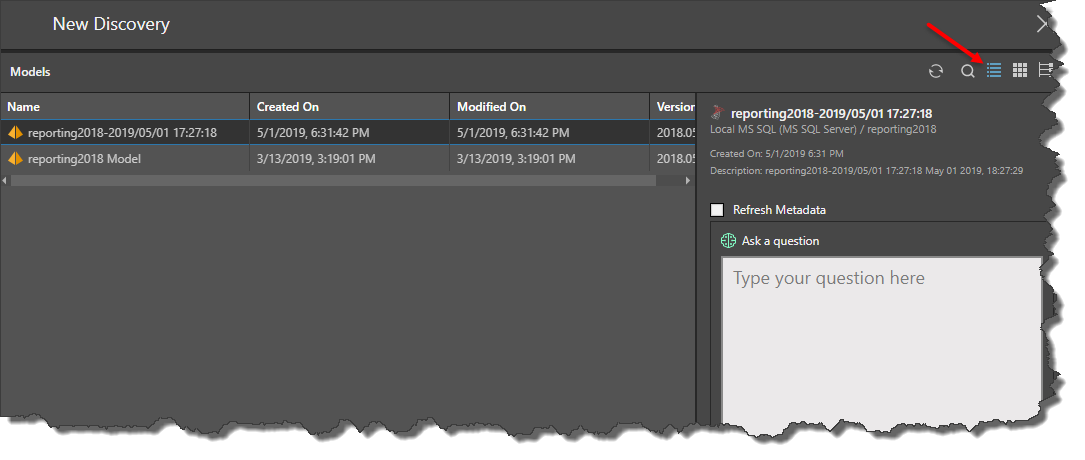Viewport: 1085px width, 460px height.
Task: Click model icon for reporting2018-2019/05/01 row
Action: (15, 132)
